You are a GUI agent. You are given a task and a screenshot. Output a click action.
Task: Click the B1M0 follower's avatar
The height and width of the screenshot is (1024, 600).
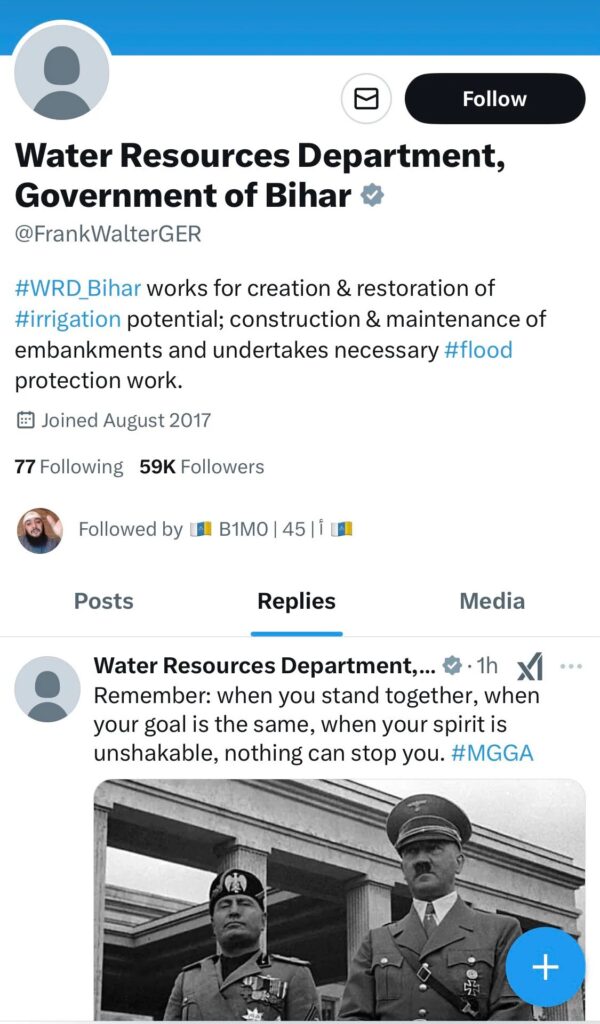[x=40, y=530]
